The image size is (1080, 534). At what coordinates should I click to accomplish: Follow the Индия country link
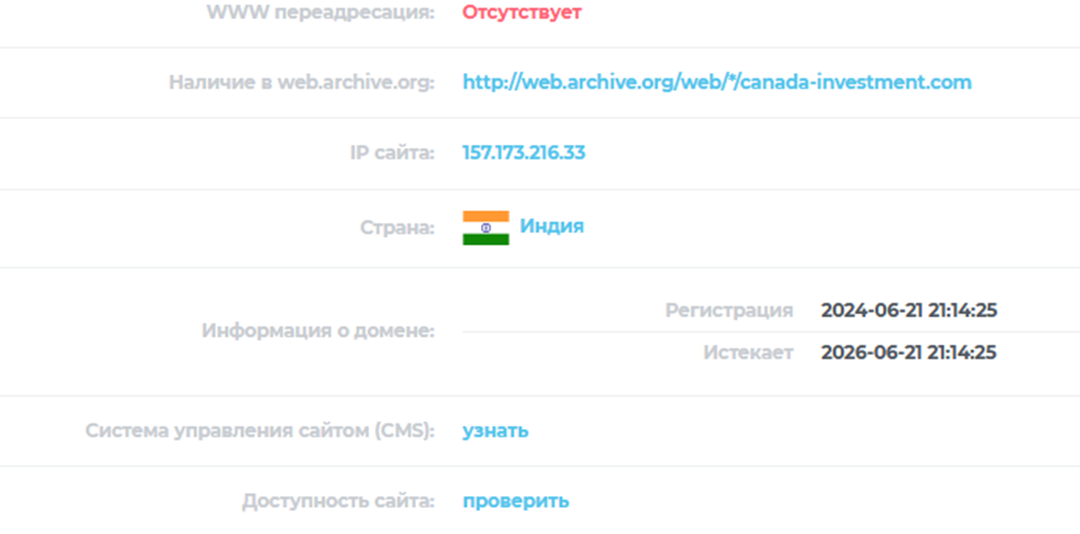(552, 226)
